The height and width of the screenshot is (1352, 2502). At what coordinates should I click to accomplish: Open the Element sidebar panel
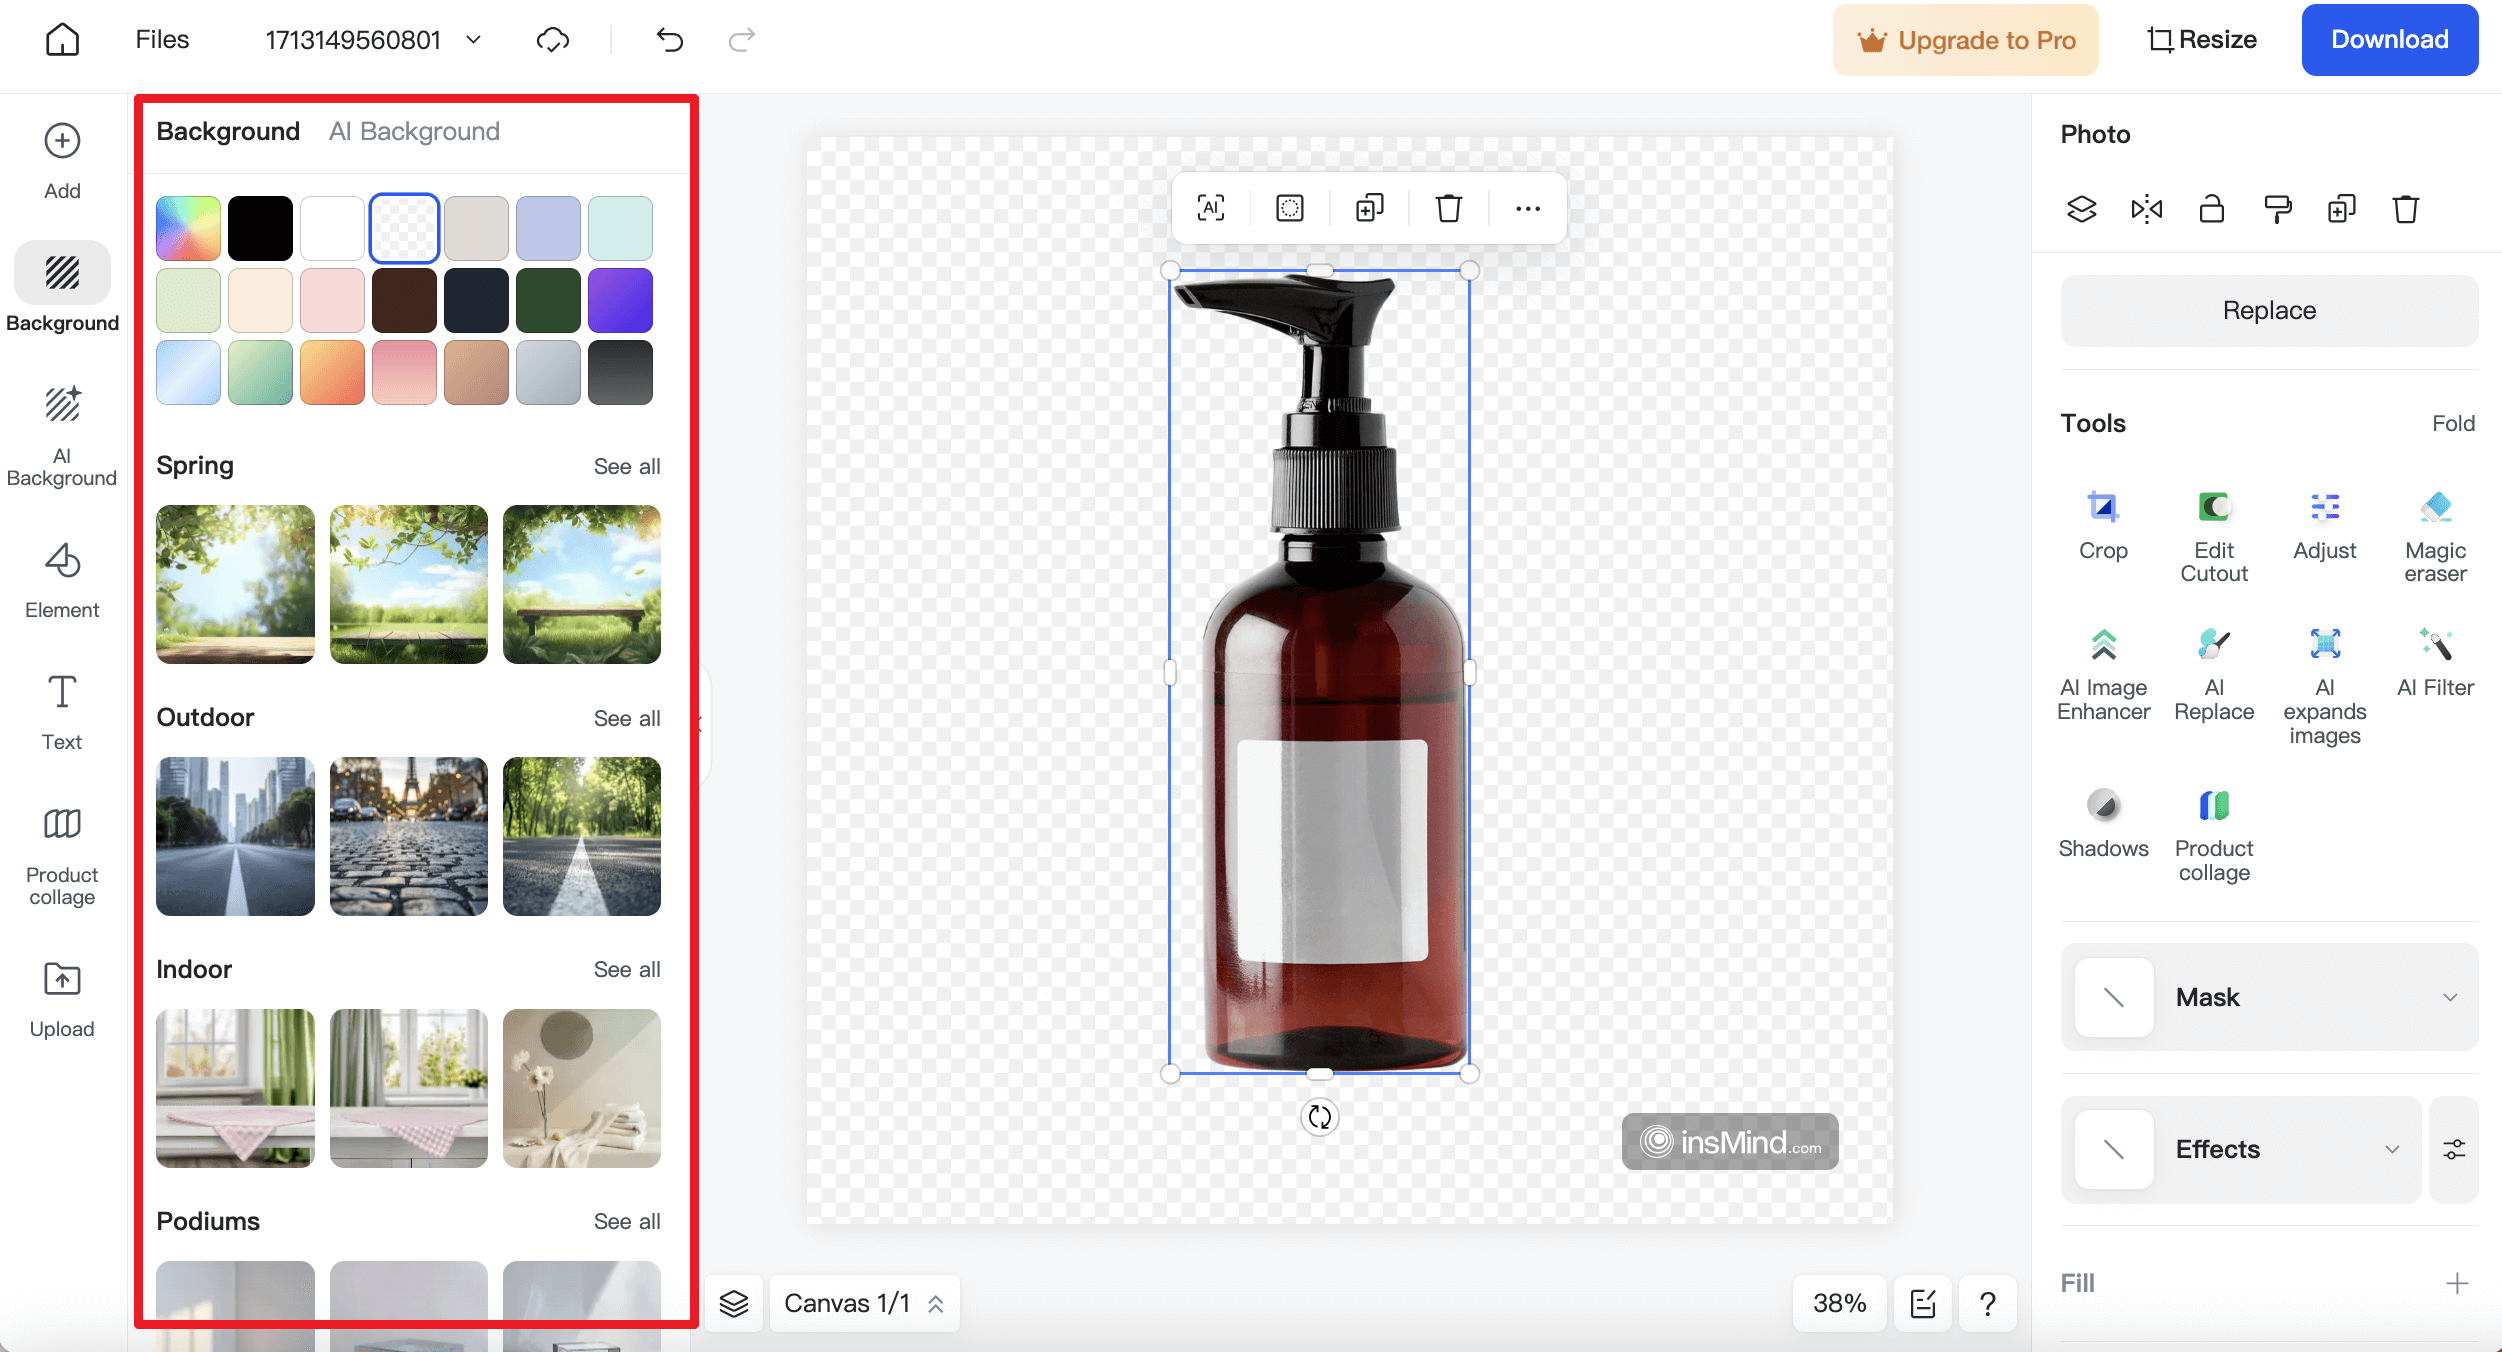tap(62, 581)
